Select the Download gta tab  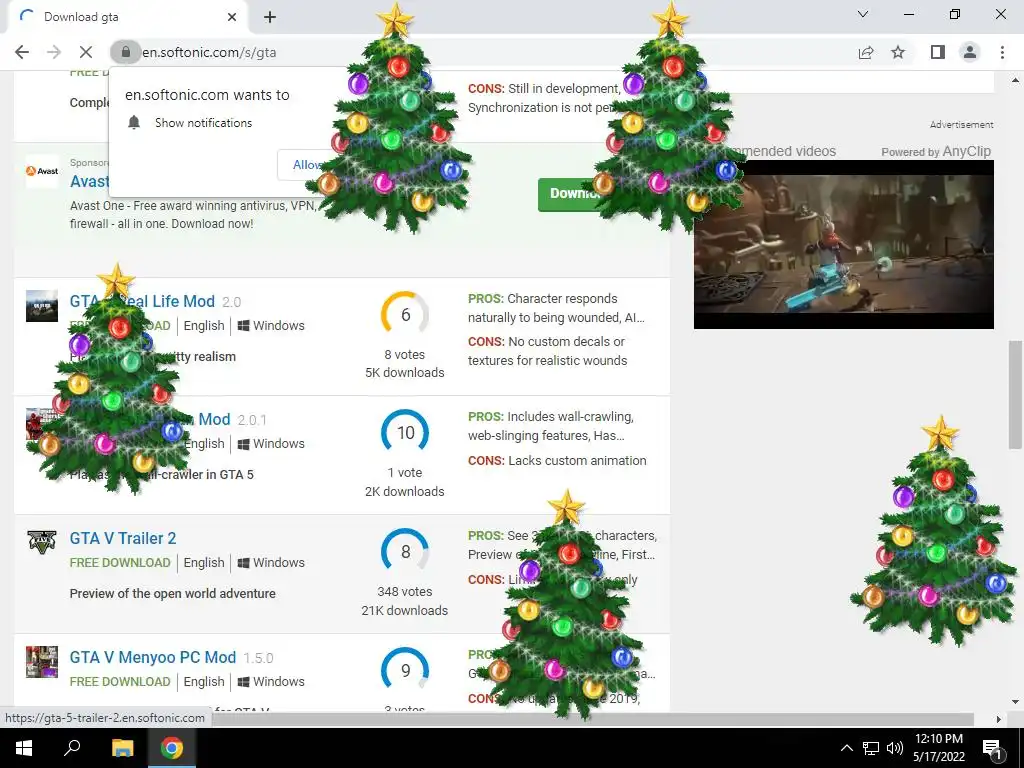[x=127, y=17]
